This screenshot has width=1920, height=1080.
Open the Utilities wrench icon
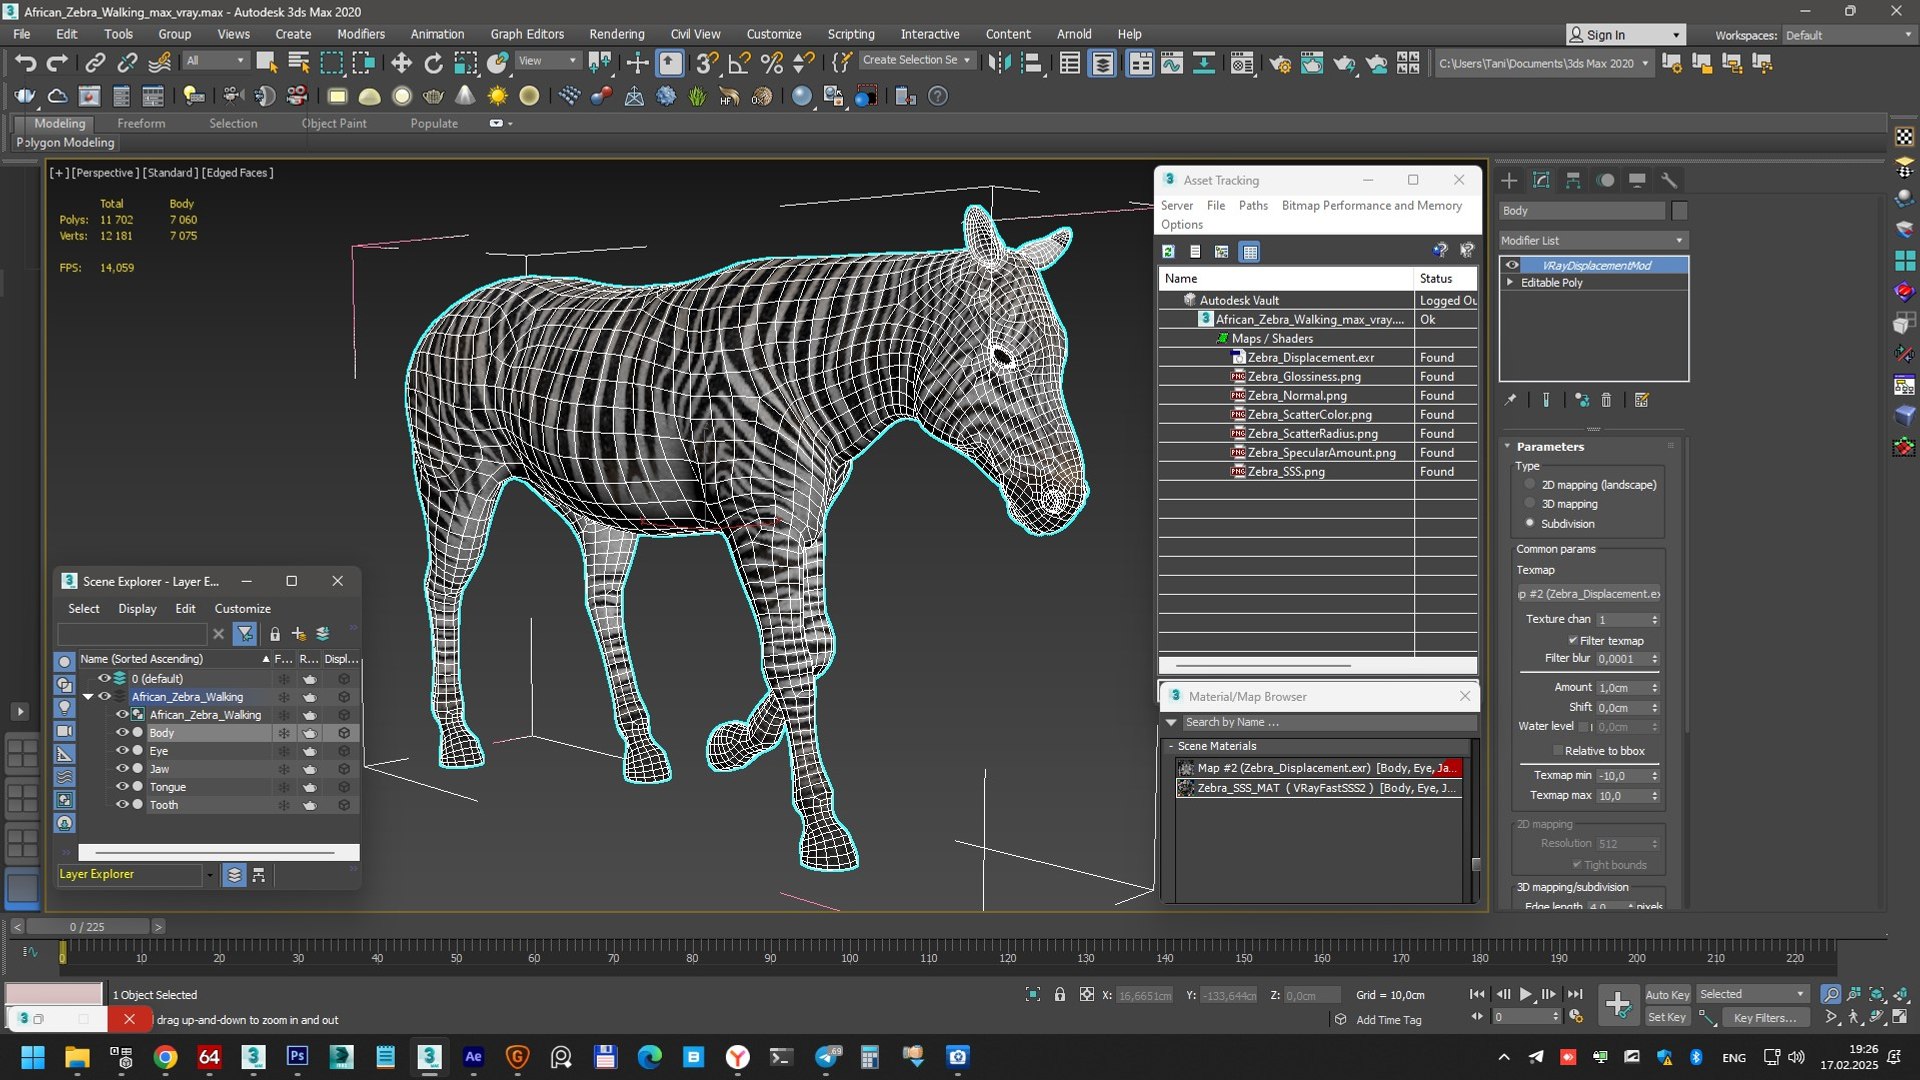(1669, 180)
